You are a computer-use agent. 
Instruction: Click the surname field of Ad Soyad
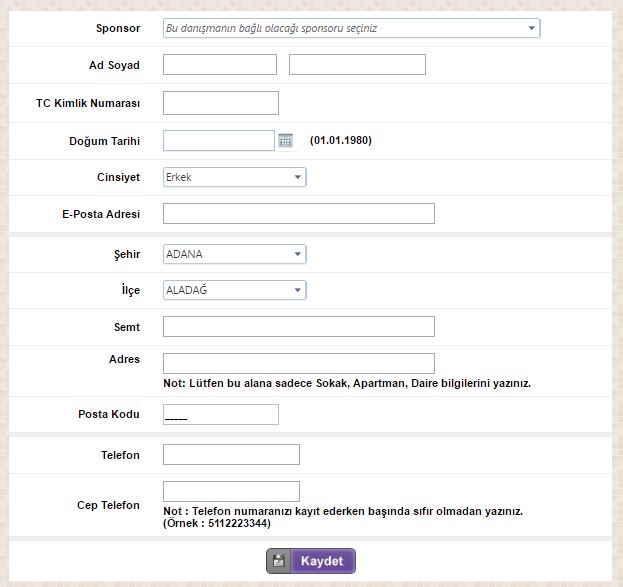[x=357, y=65]
